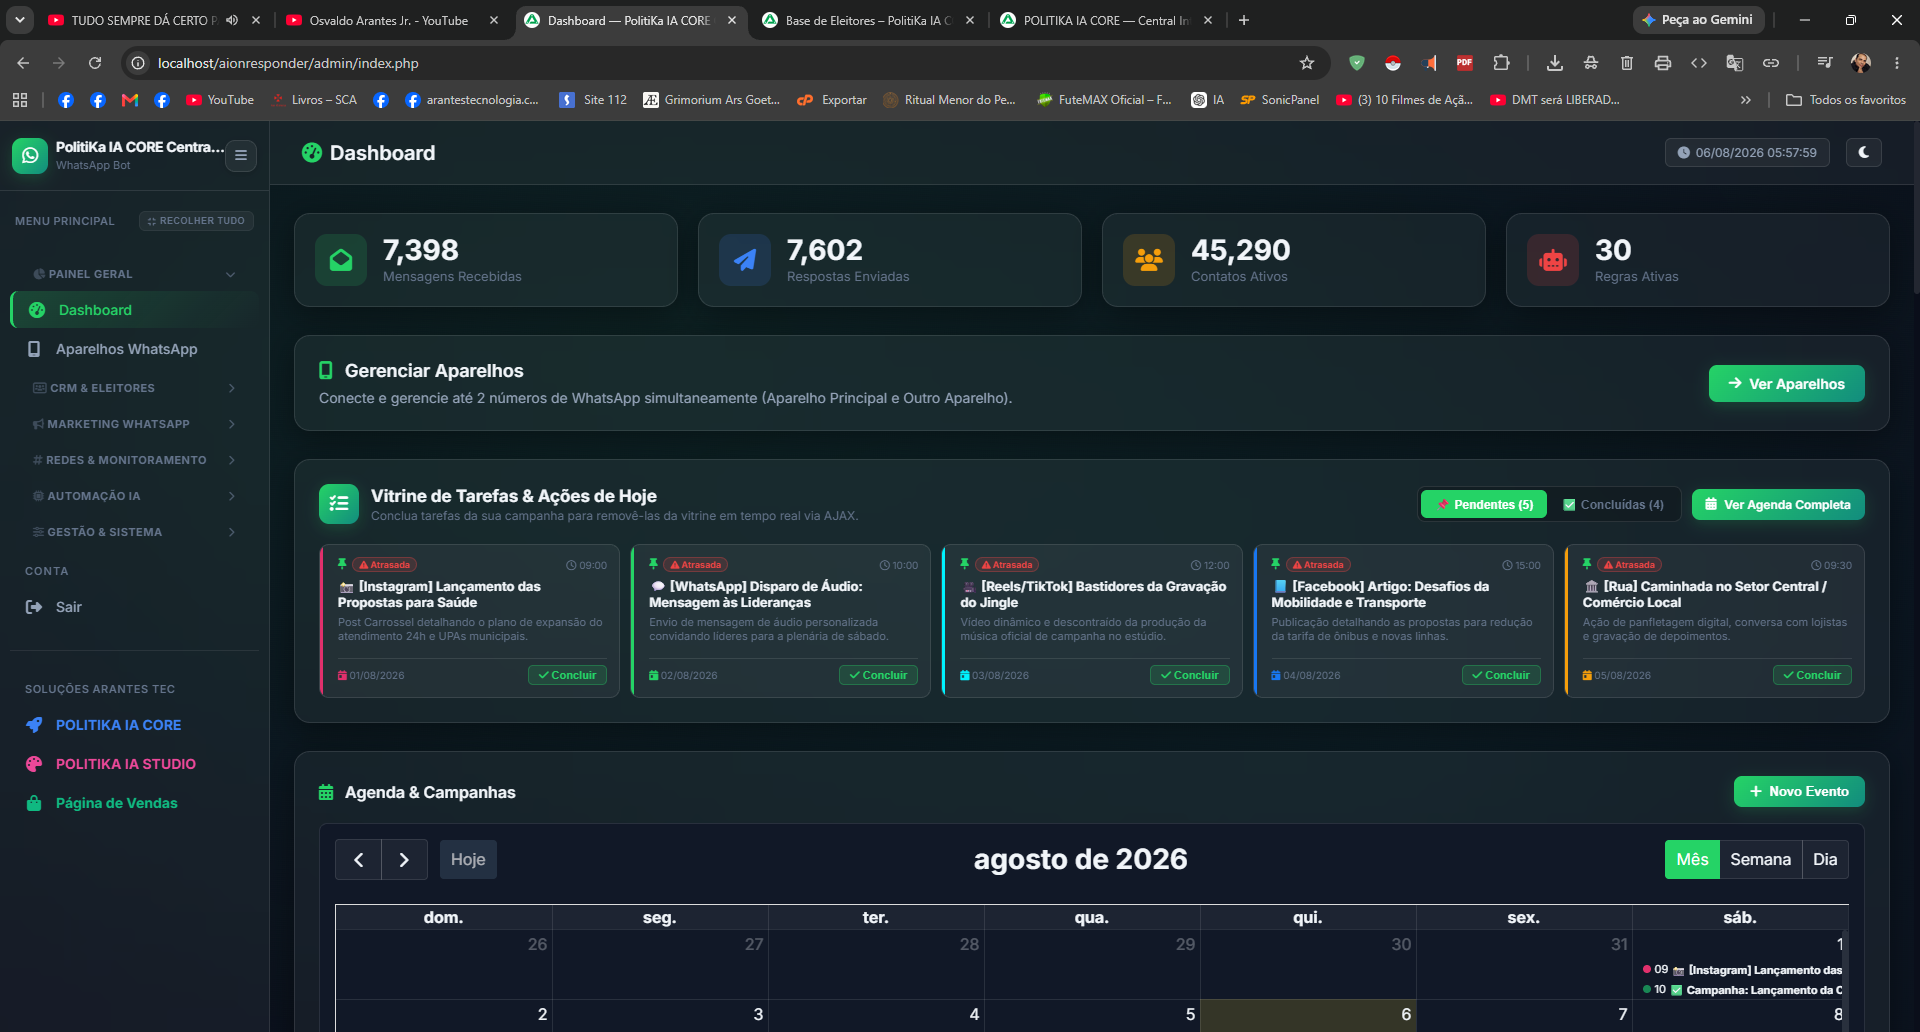The image size is (1920, 1032).
Task: Open the browser extensions puzzle icon
Action: click(1501, 63)
